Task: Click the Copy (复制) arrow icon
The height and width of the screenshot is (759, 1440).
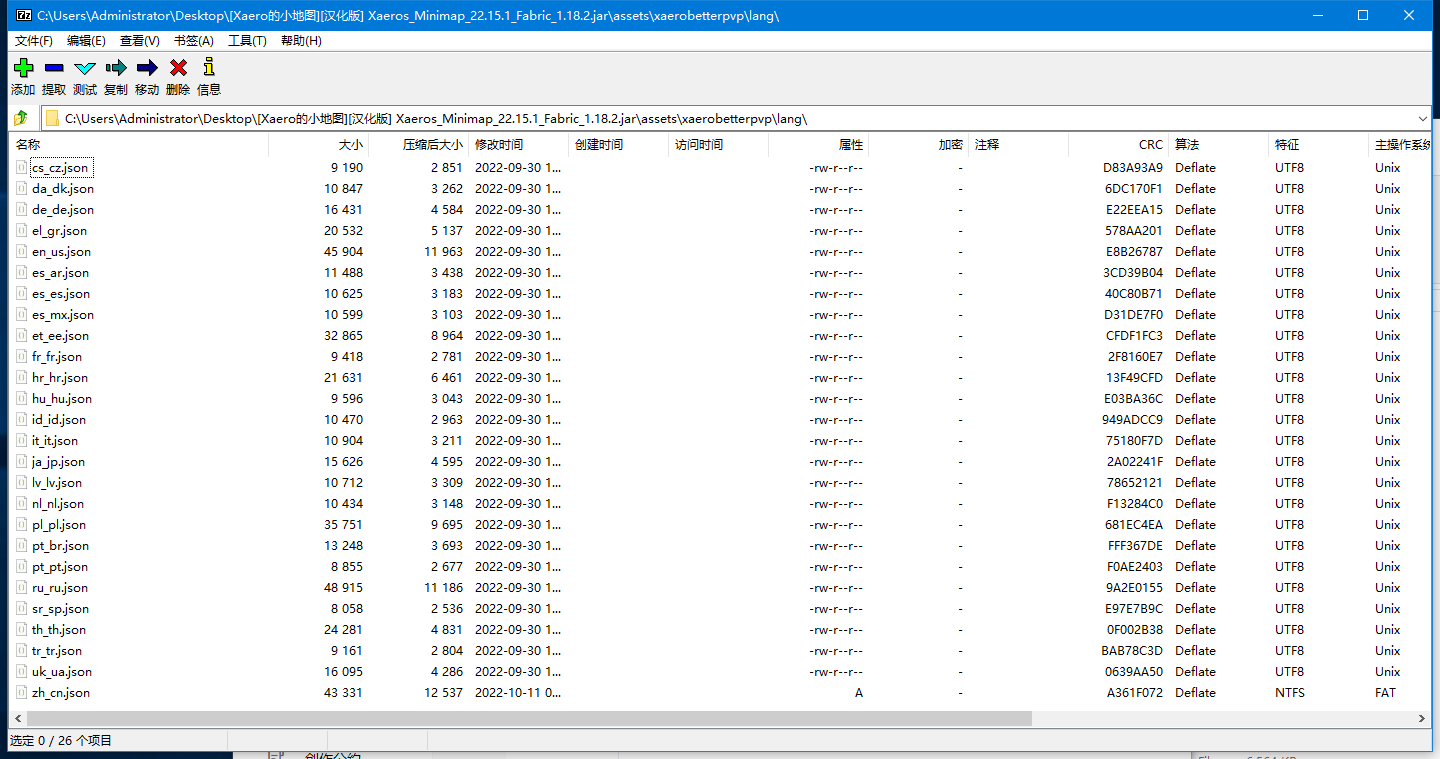Action: (x=116, y=68)
